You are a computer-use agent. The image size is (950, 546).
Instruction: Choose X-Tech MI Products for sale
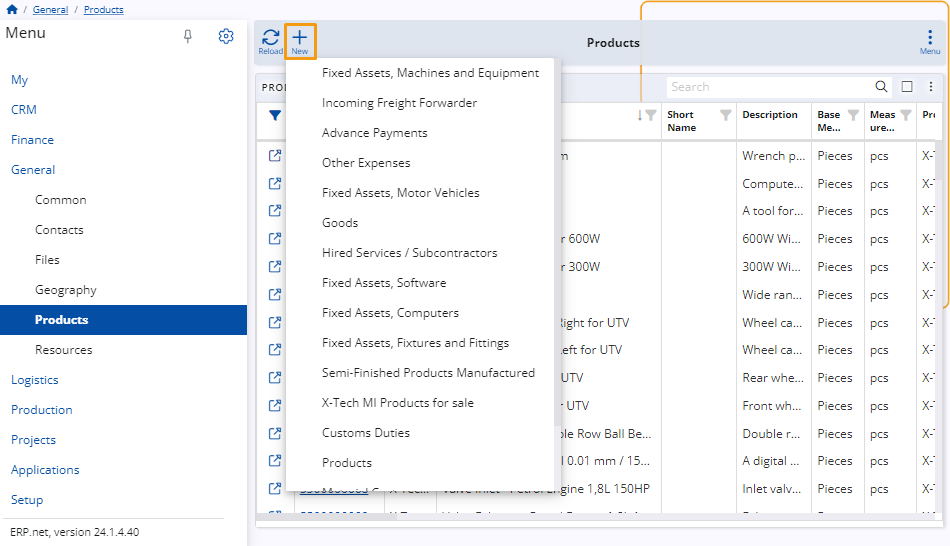click(397, 403)
